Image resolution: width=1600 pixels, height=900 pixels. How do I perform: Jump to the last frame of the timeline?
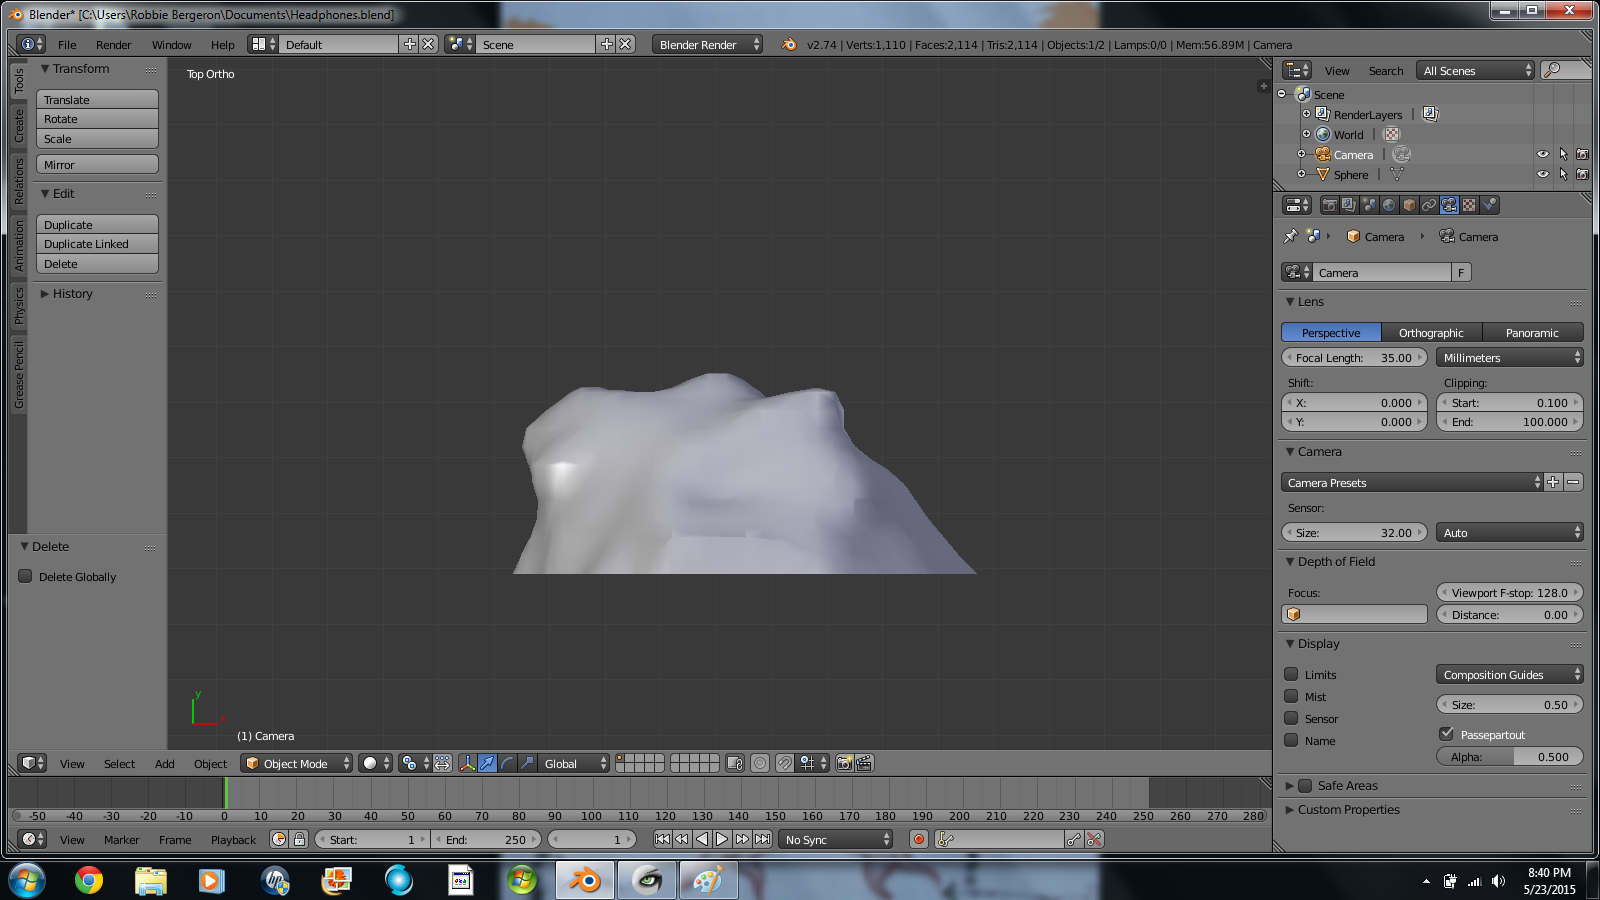[762, 839]
